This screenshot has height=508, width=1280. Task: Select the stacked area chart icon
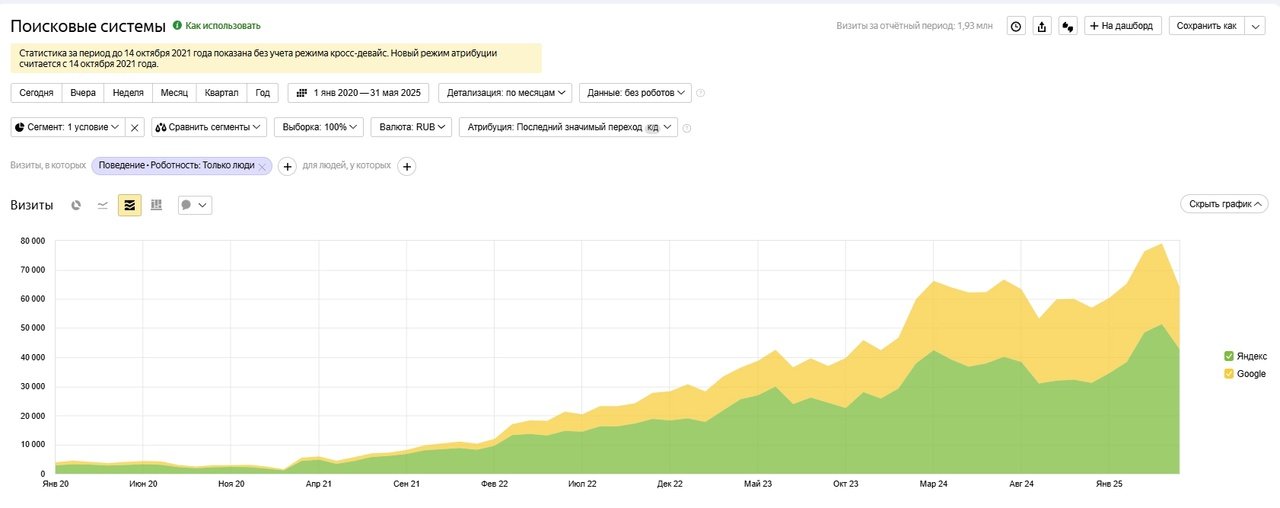(129, 205)
